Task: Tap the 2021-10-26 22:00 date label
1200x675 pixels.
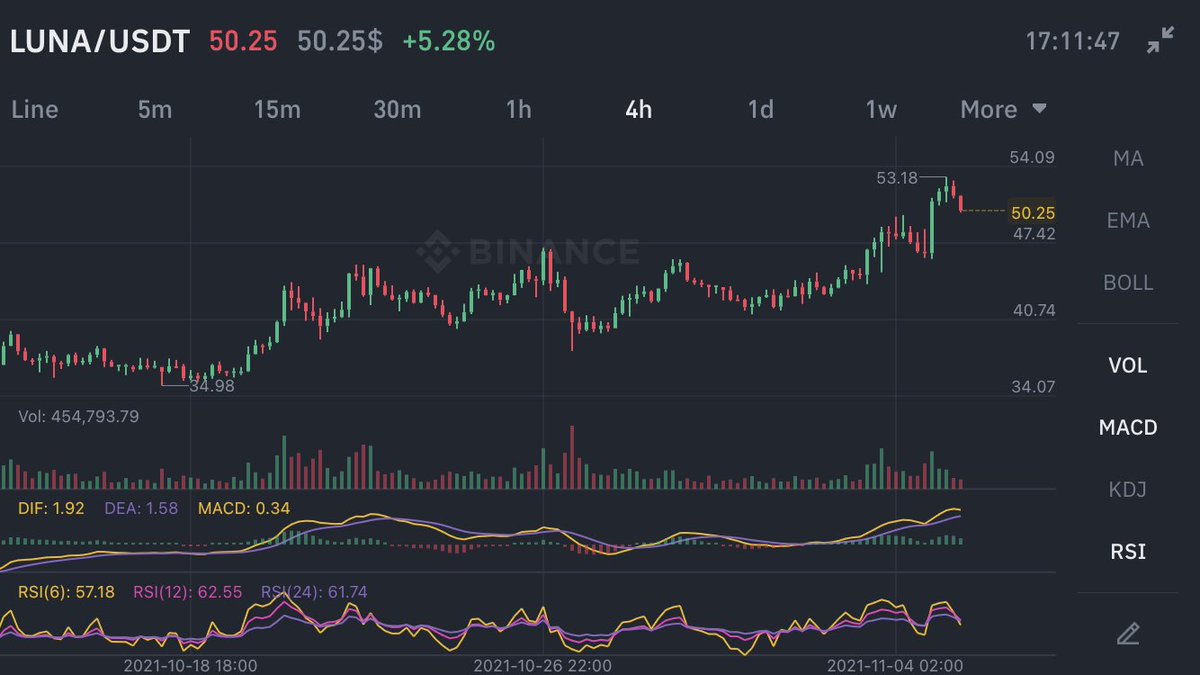Action: click(540, 665)
